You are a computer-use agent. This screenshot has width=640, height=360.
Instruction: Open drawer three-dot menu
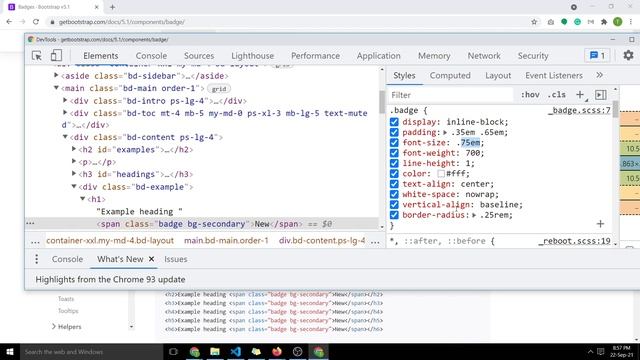(x=36, y=259)
